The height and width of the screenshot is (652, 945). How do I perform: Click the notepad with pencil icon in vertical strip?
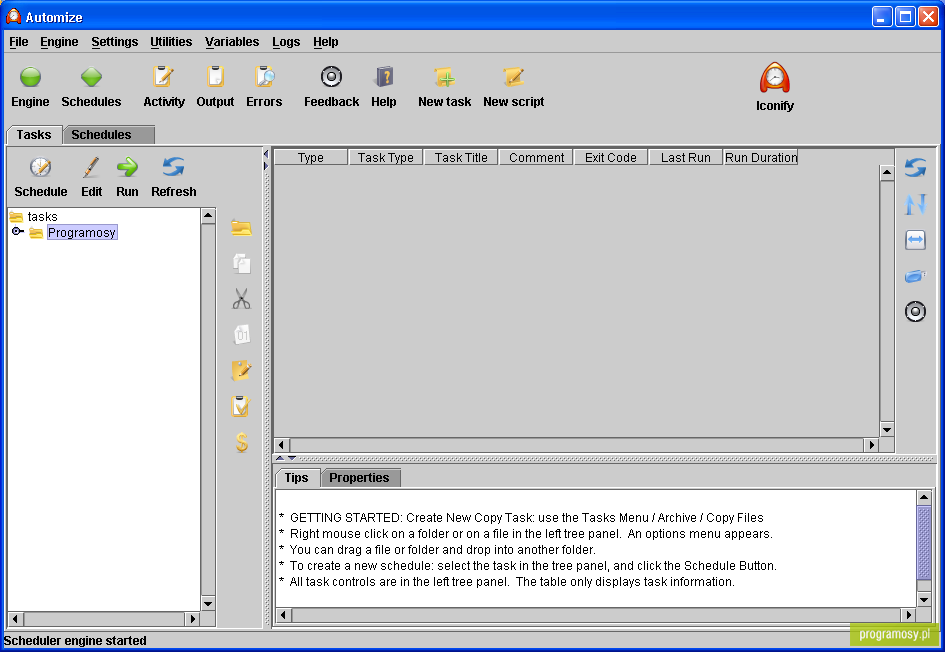[241, 370]
